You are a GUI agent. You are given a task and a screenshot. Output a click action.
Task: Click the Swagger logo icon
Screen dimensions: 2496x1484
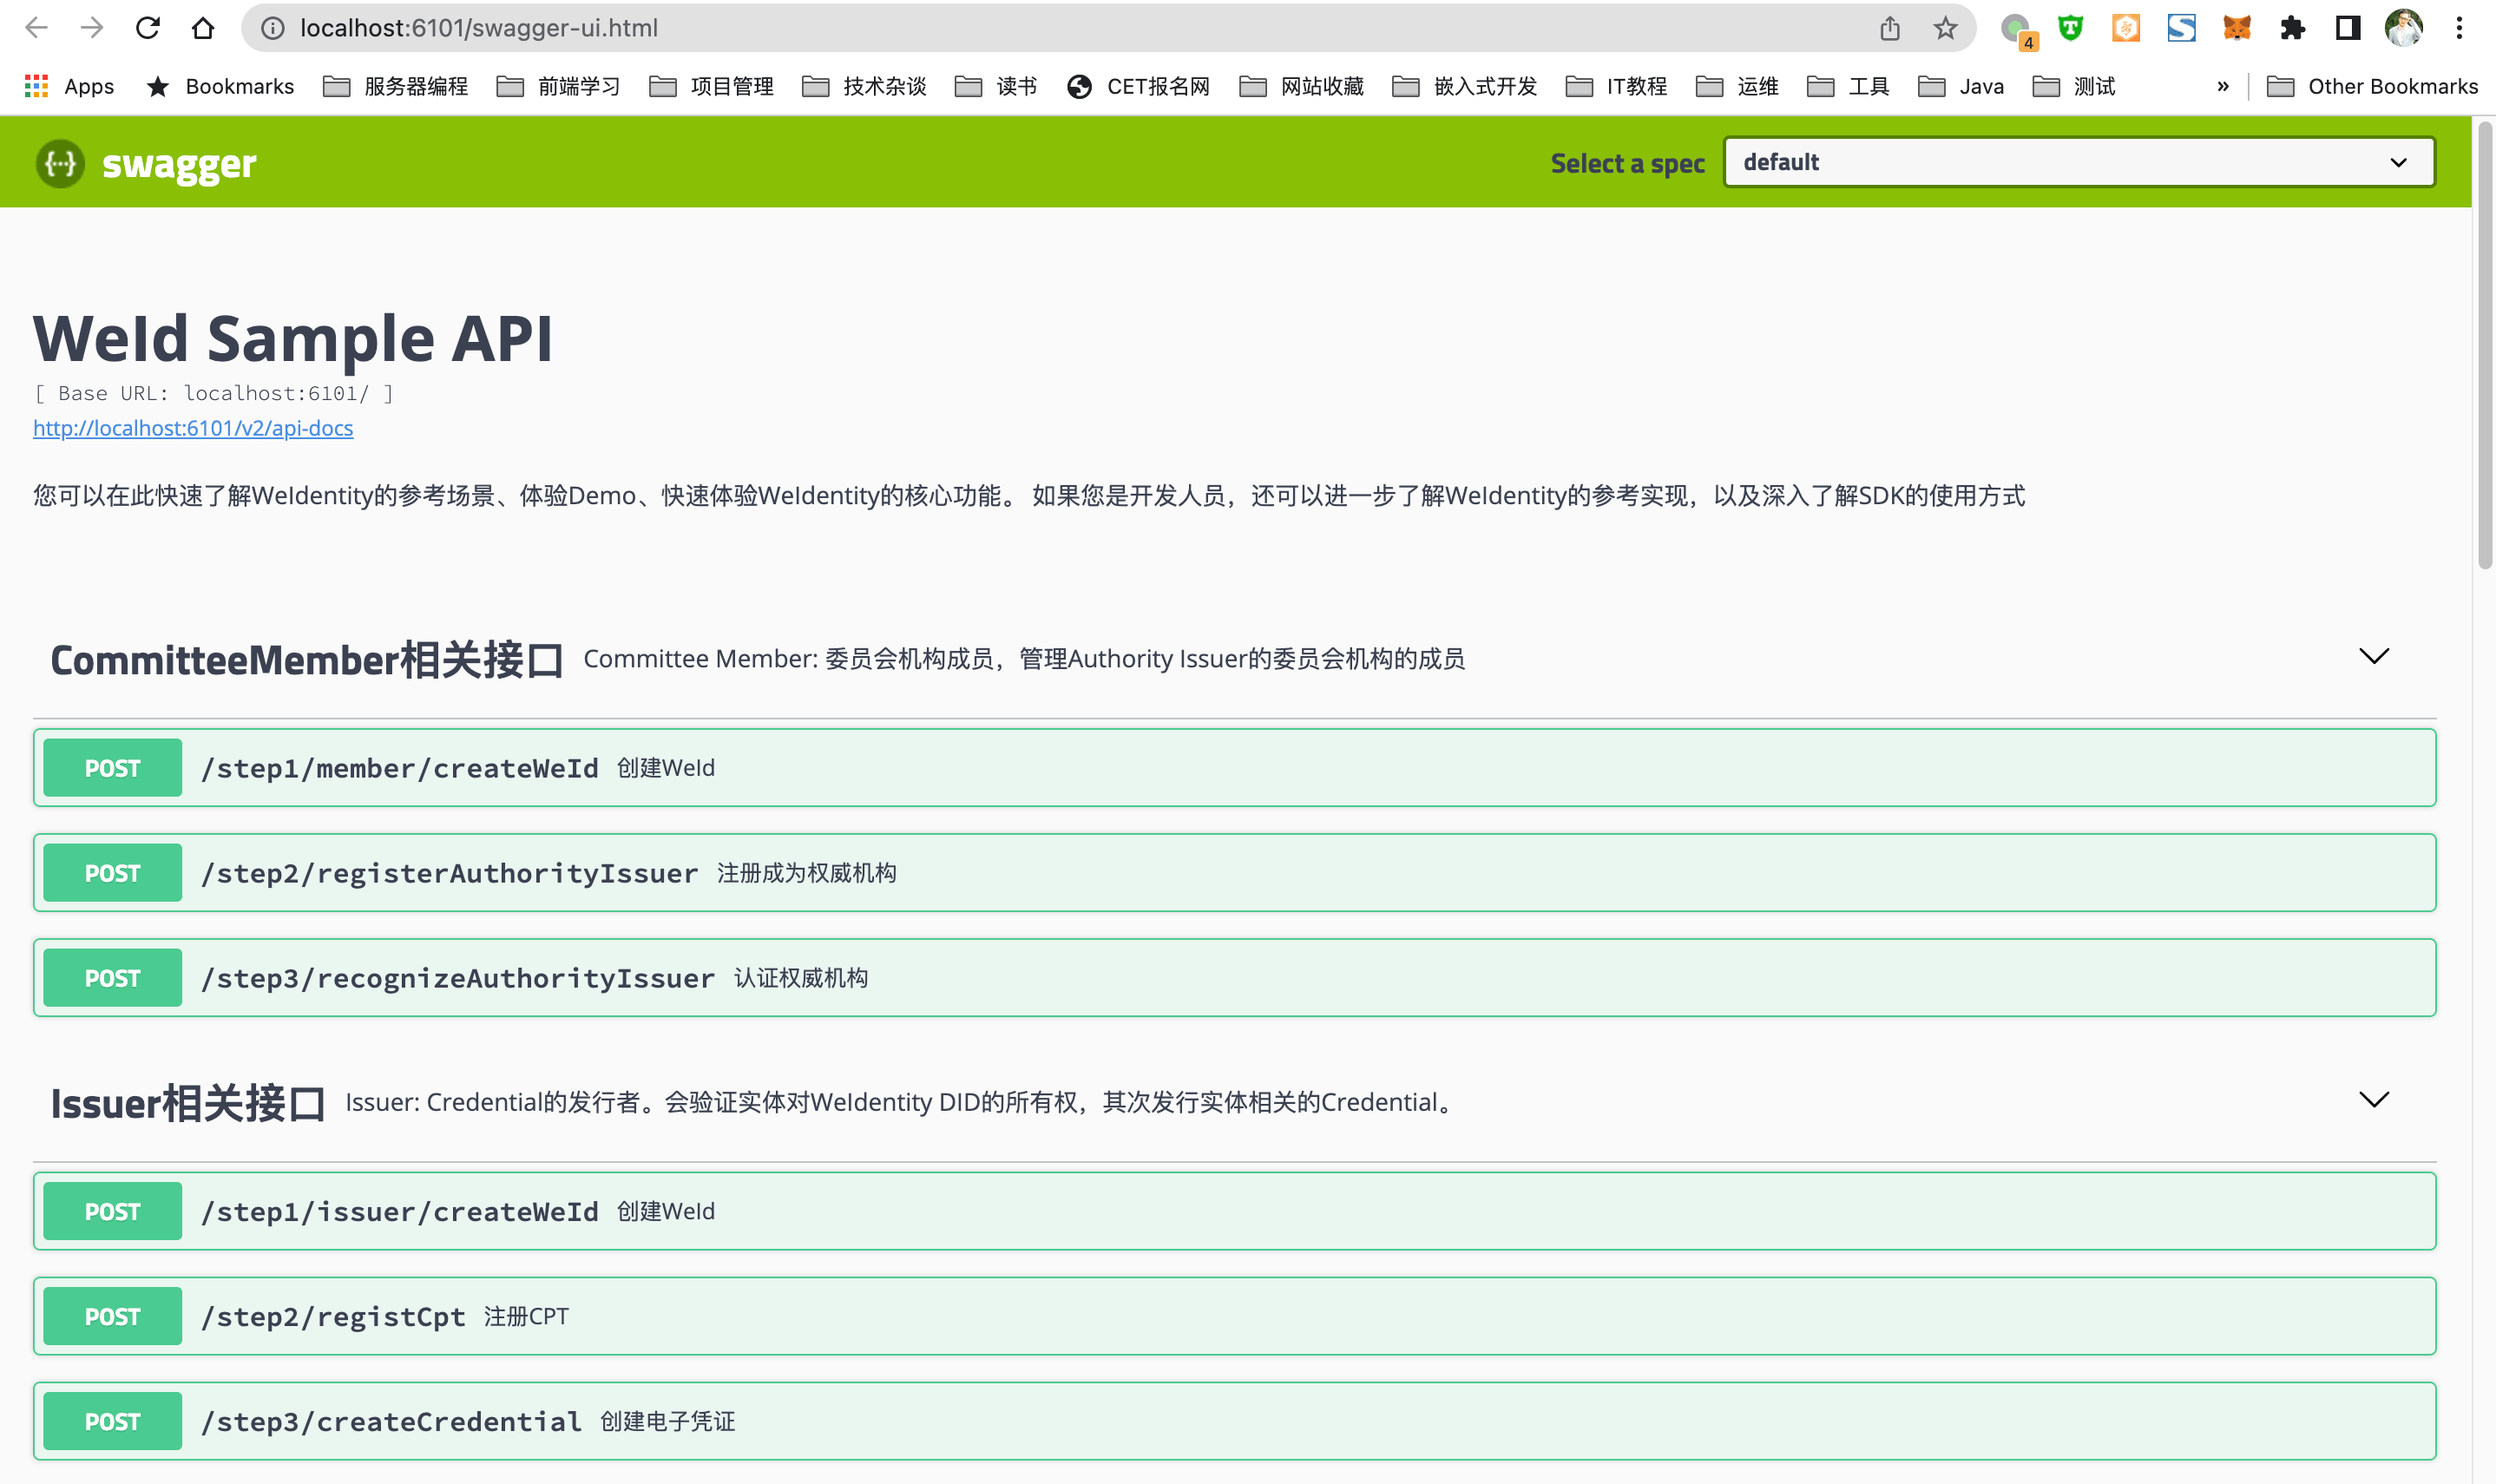tap(60, 163)
